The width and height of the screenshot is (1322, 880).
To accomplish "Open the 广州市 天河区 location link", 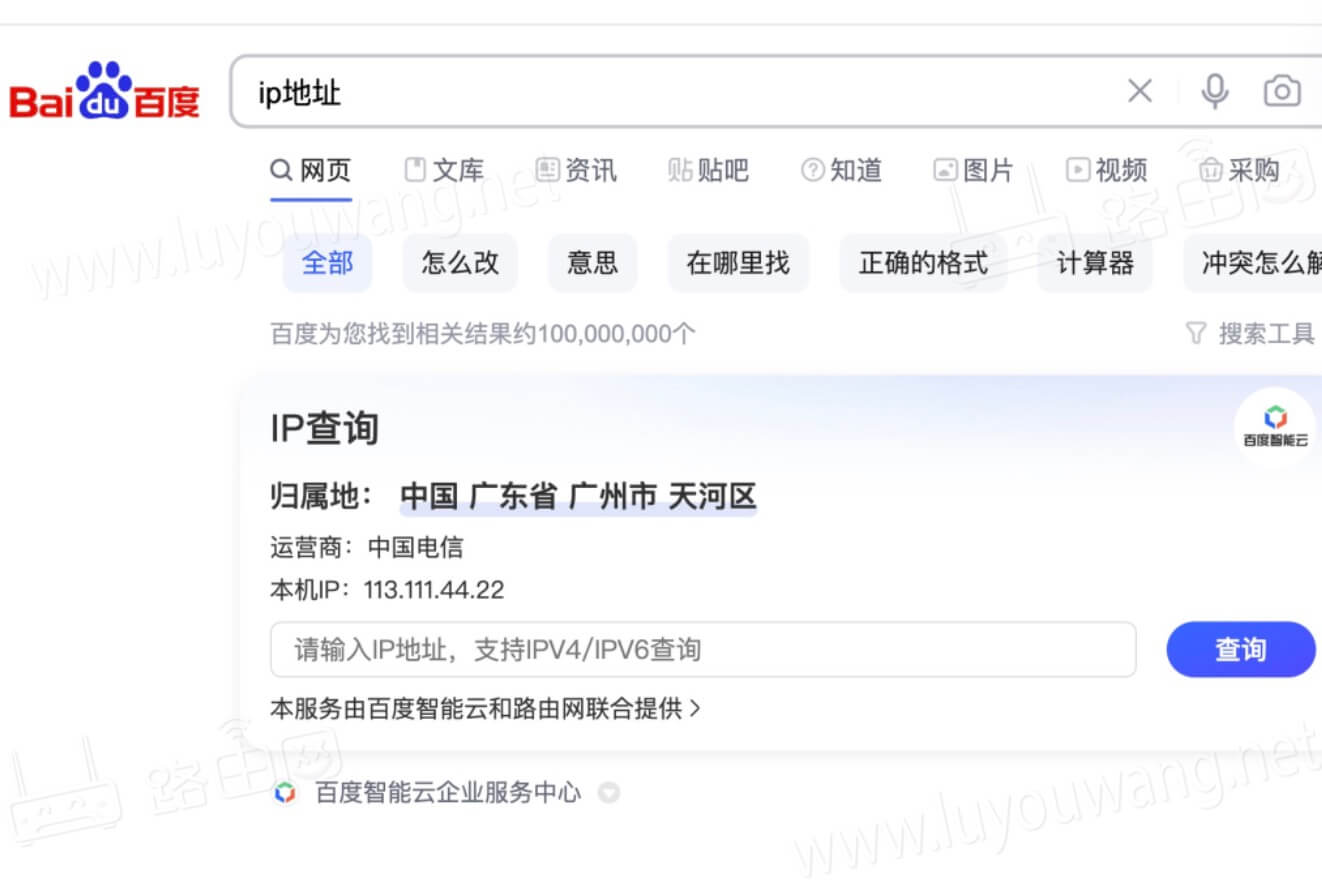I will pos(663,494).
